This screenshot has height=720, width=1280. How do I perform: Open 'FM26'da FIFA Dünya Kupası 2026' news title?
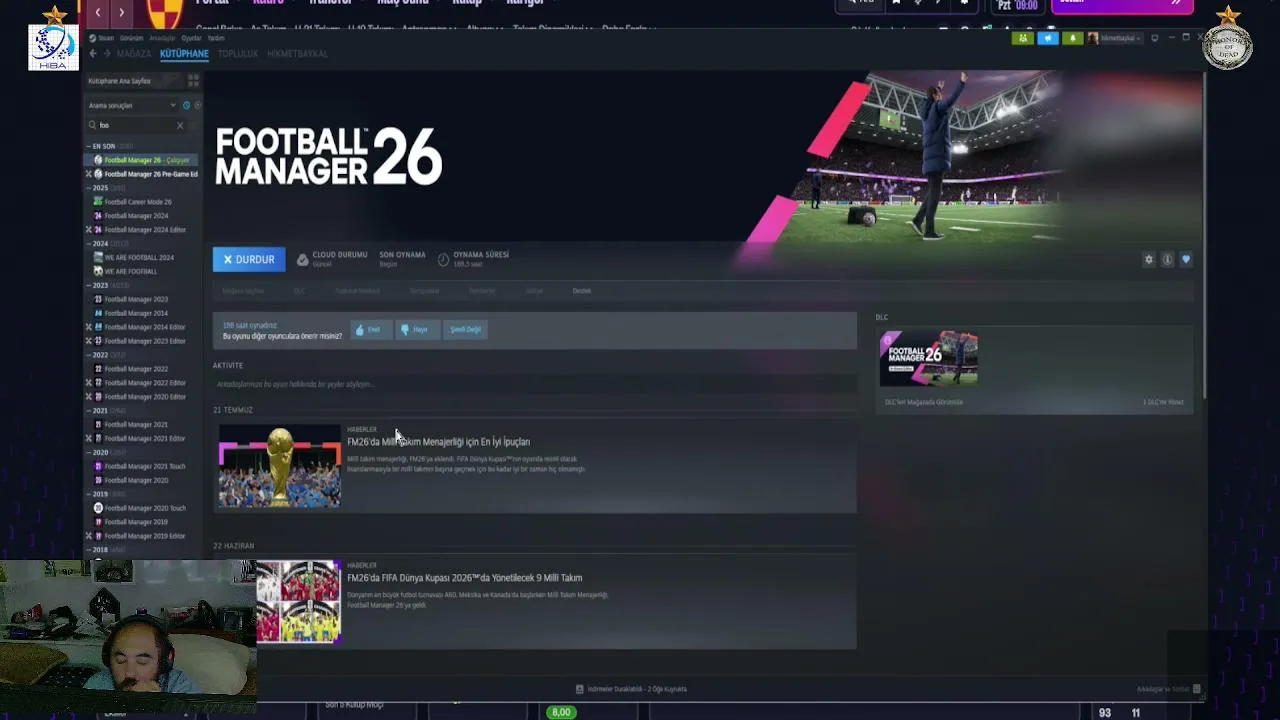464,578
